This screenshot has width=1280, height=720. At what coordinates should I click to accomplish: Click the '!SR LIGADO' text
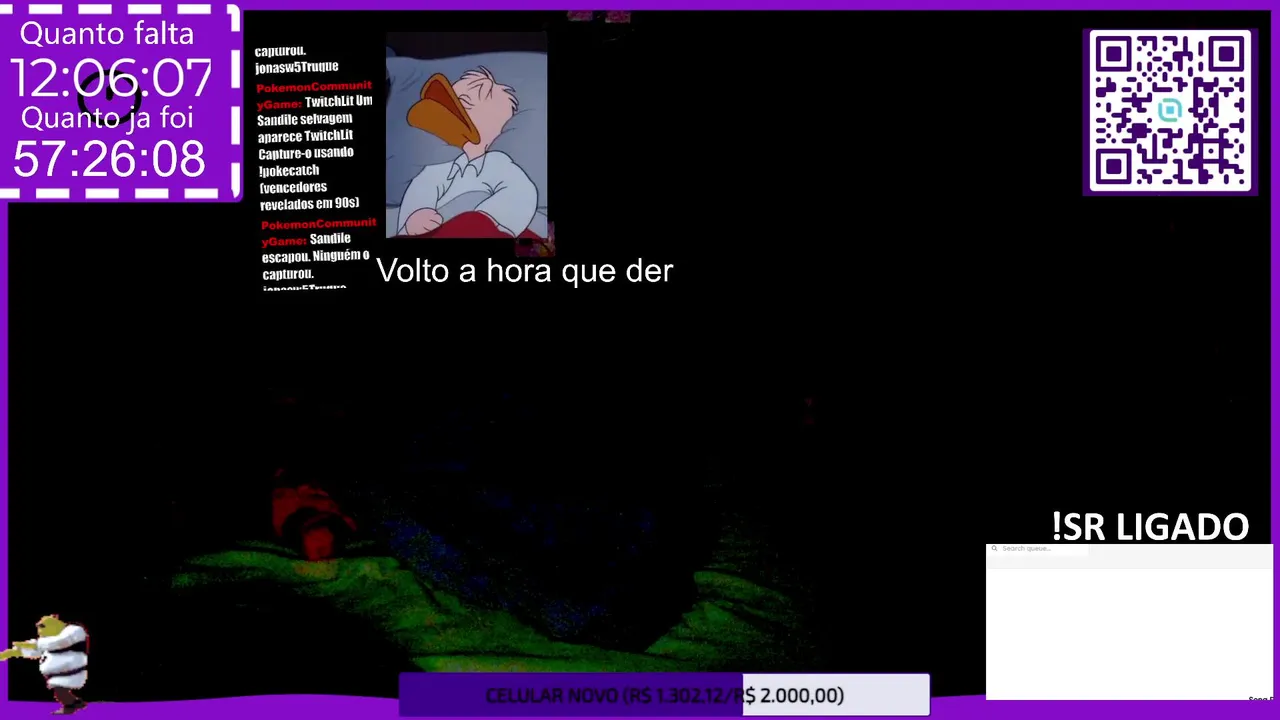point(1150,526)
